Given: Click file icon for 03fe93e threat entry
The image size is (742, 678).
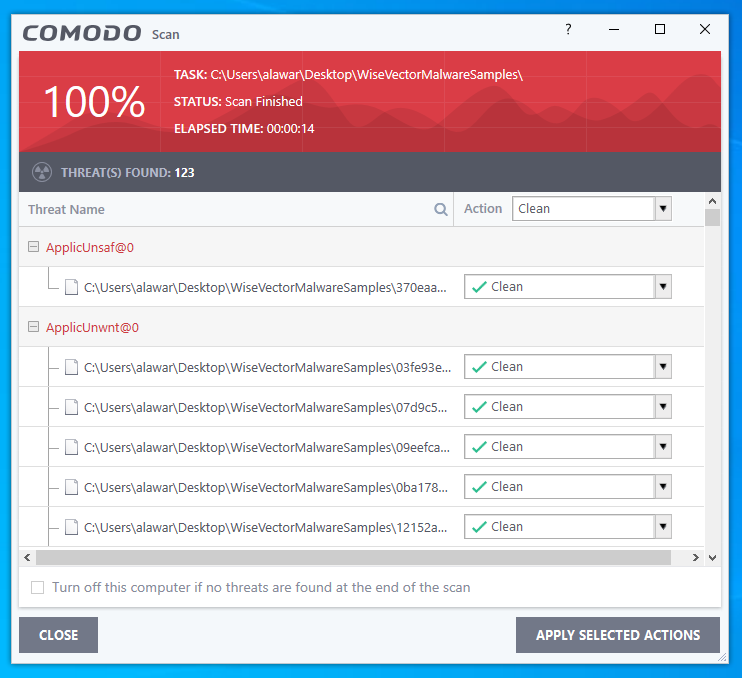Looking at the screenshot, I should (x=71, y=367).
